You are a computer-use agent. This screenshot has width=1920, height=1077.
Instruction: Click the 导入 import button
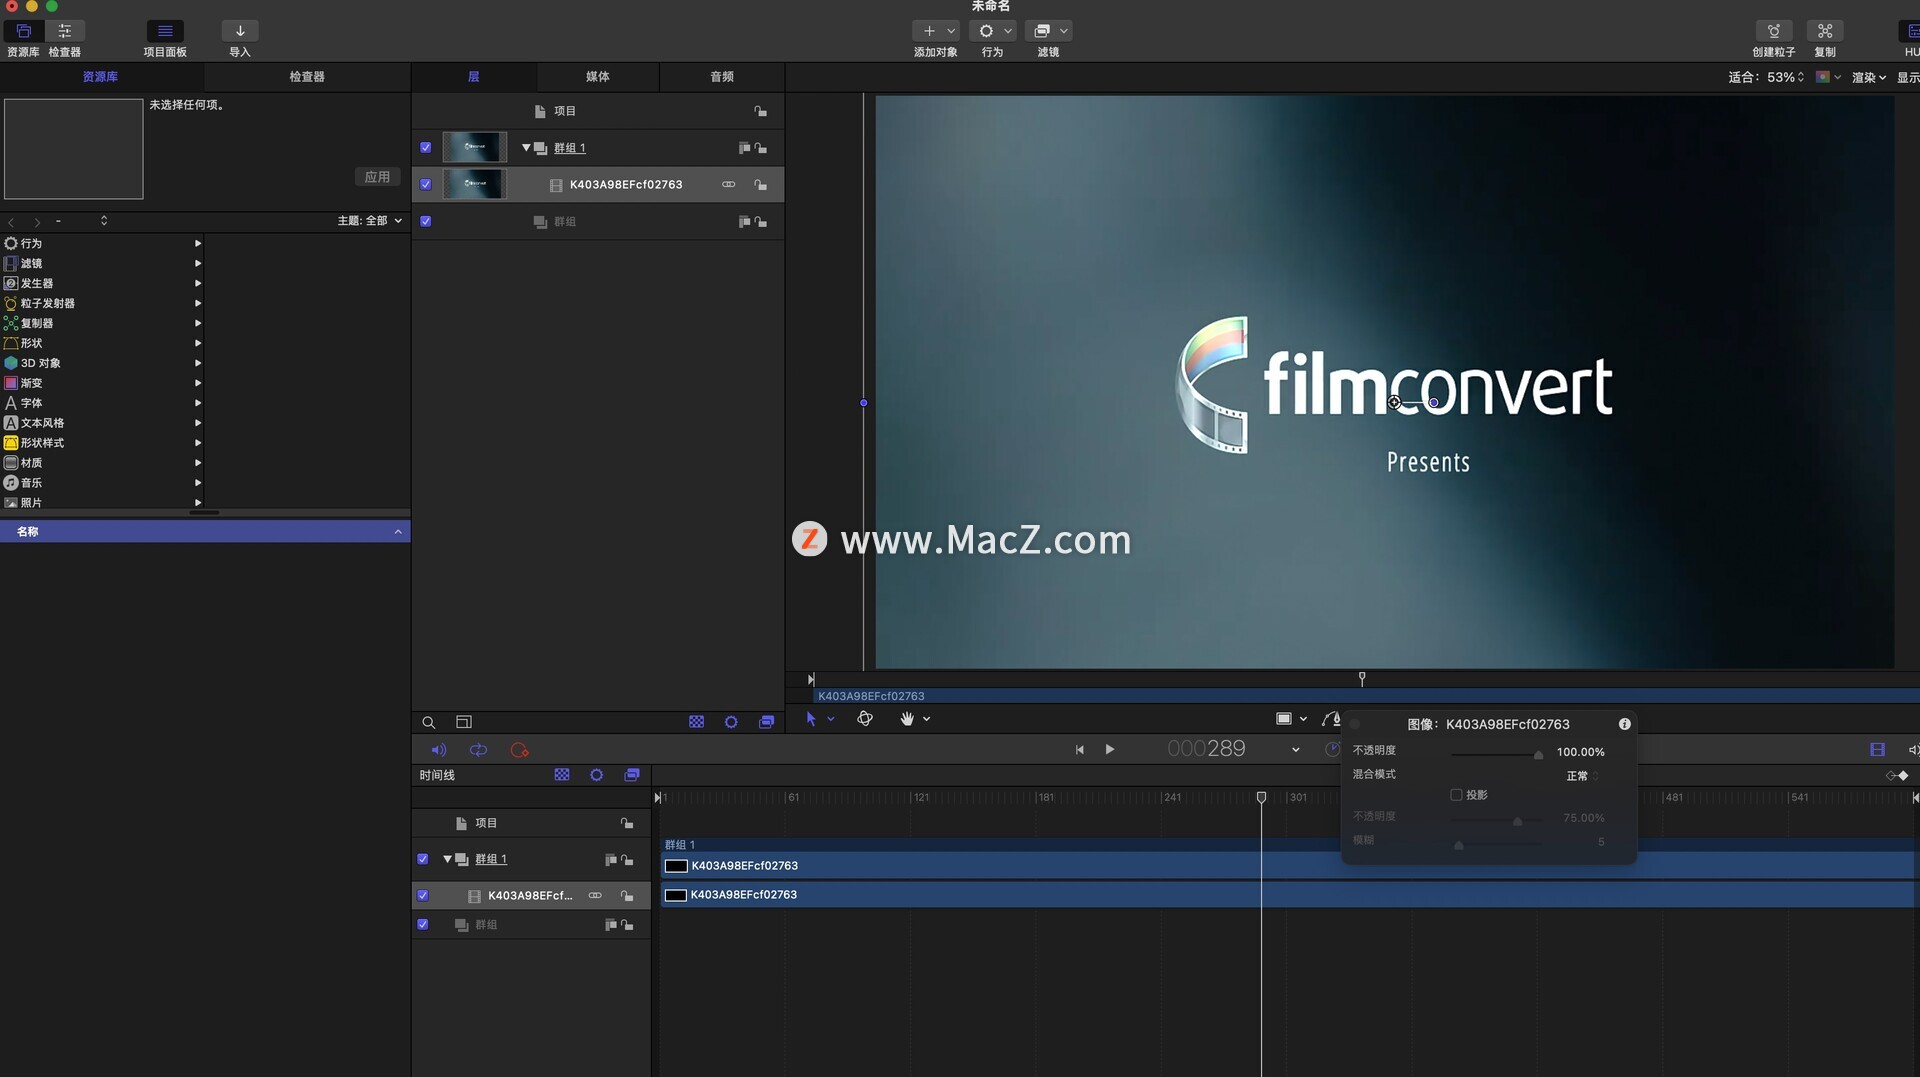pos(240,31)
